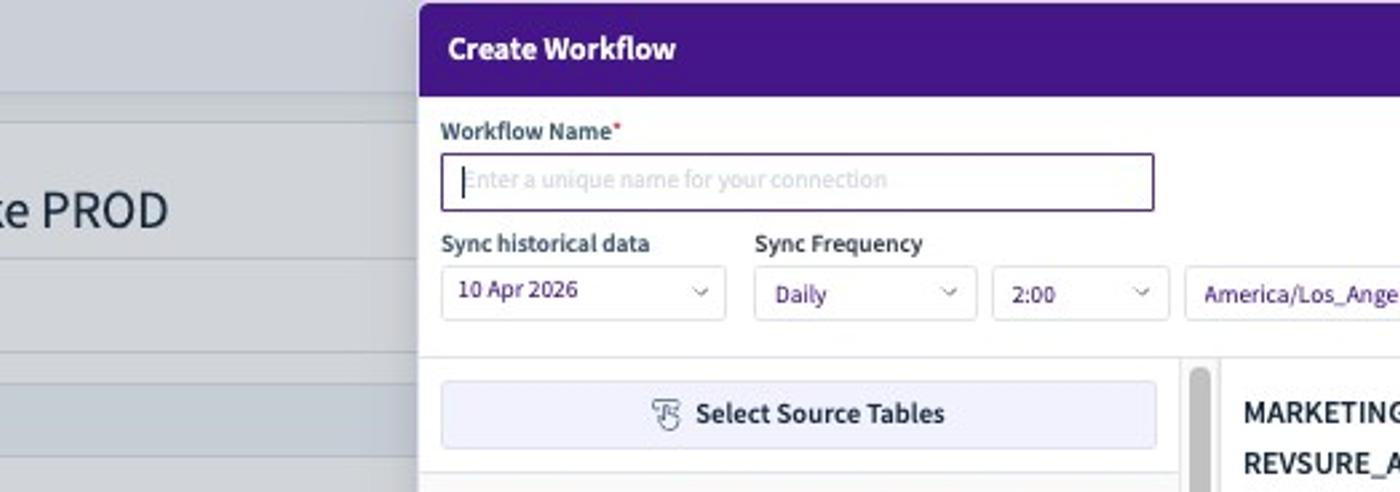
Task: Open the 2:00 time dropdown
Action: pyautogui.click(x=1080, y=293)
